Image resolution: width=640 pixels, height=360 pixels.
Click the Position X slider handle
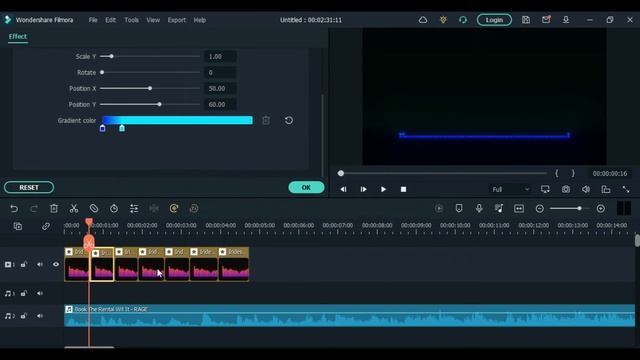click(150, 88)
